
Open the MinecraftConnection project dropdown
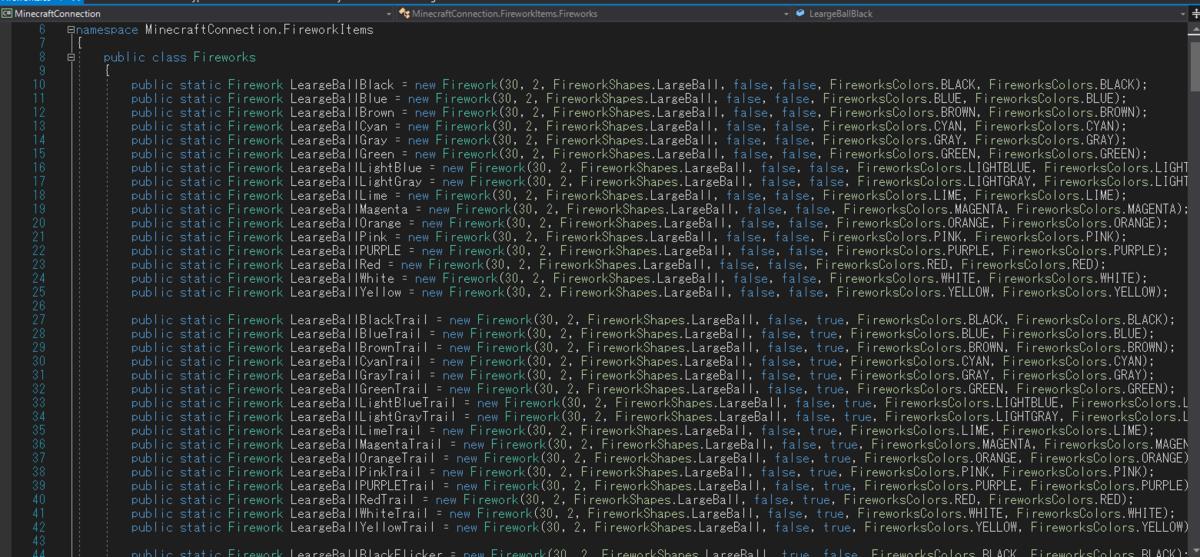pyautogui.click(x=198, y=14)
